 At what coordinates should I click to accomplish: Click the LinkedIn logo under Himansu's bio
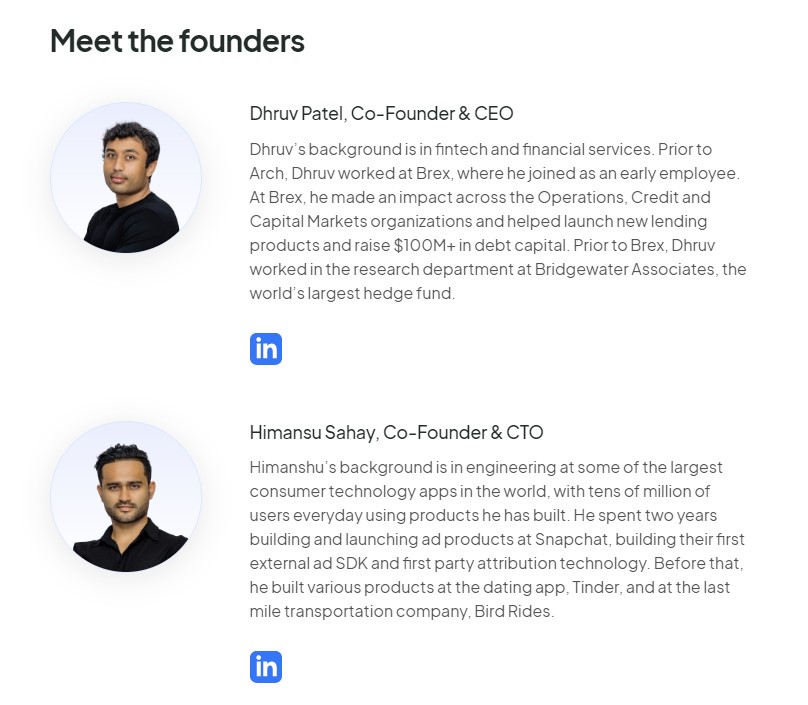[x=265, y=666]
